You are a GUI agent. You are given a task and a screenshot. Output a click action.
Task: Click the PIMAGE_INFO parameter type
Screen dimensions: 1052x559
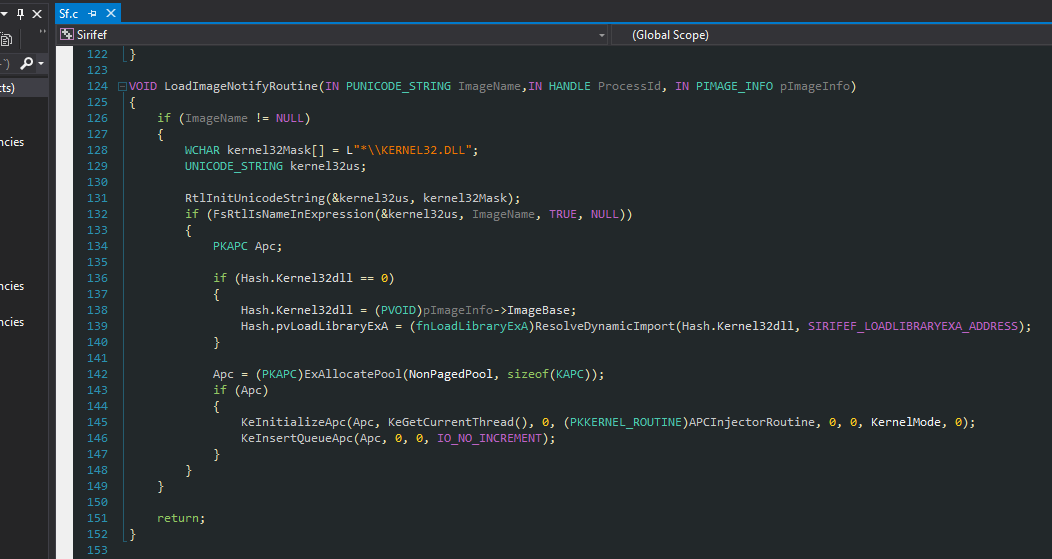[734, 86]
